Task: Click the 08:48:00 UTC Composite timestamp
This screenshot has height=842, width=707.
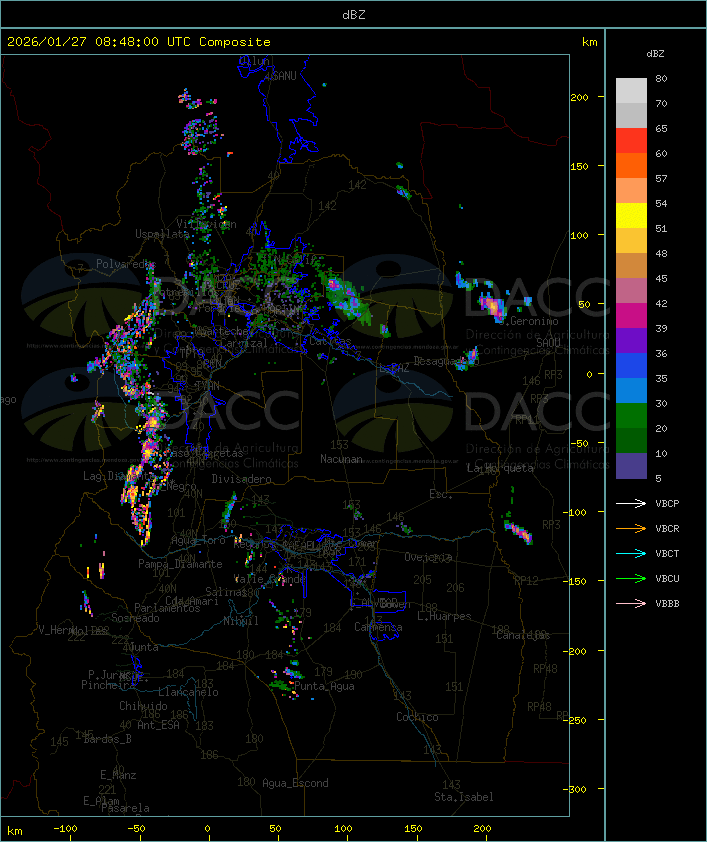Action: click(139, 42)
